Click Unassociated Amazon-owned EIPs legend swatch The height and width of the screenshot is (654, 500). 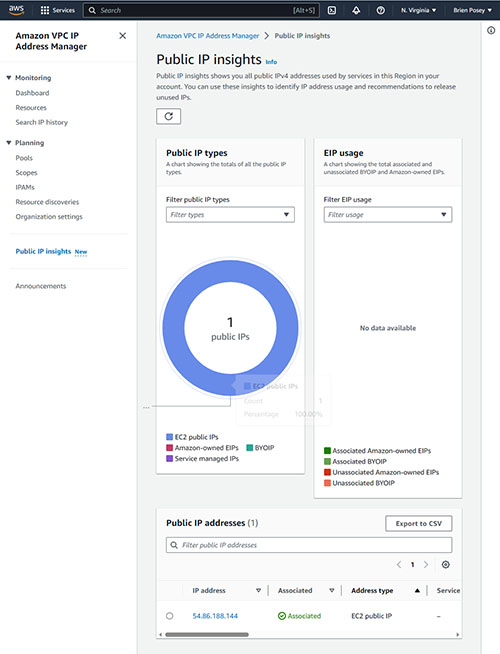(x=327, y=472)
